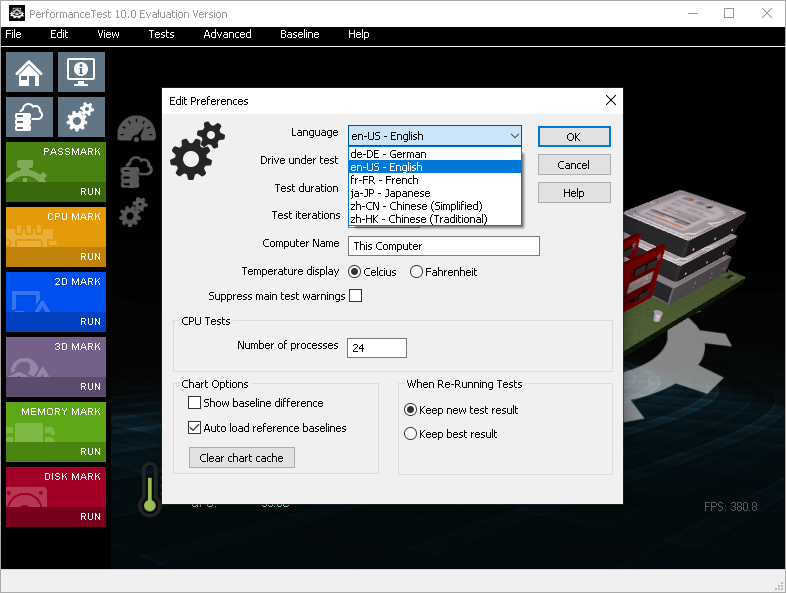Open the Edit menu
This screenshot has width=786, height=593.
tap(59, 34)
